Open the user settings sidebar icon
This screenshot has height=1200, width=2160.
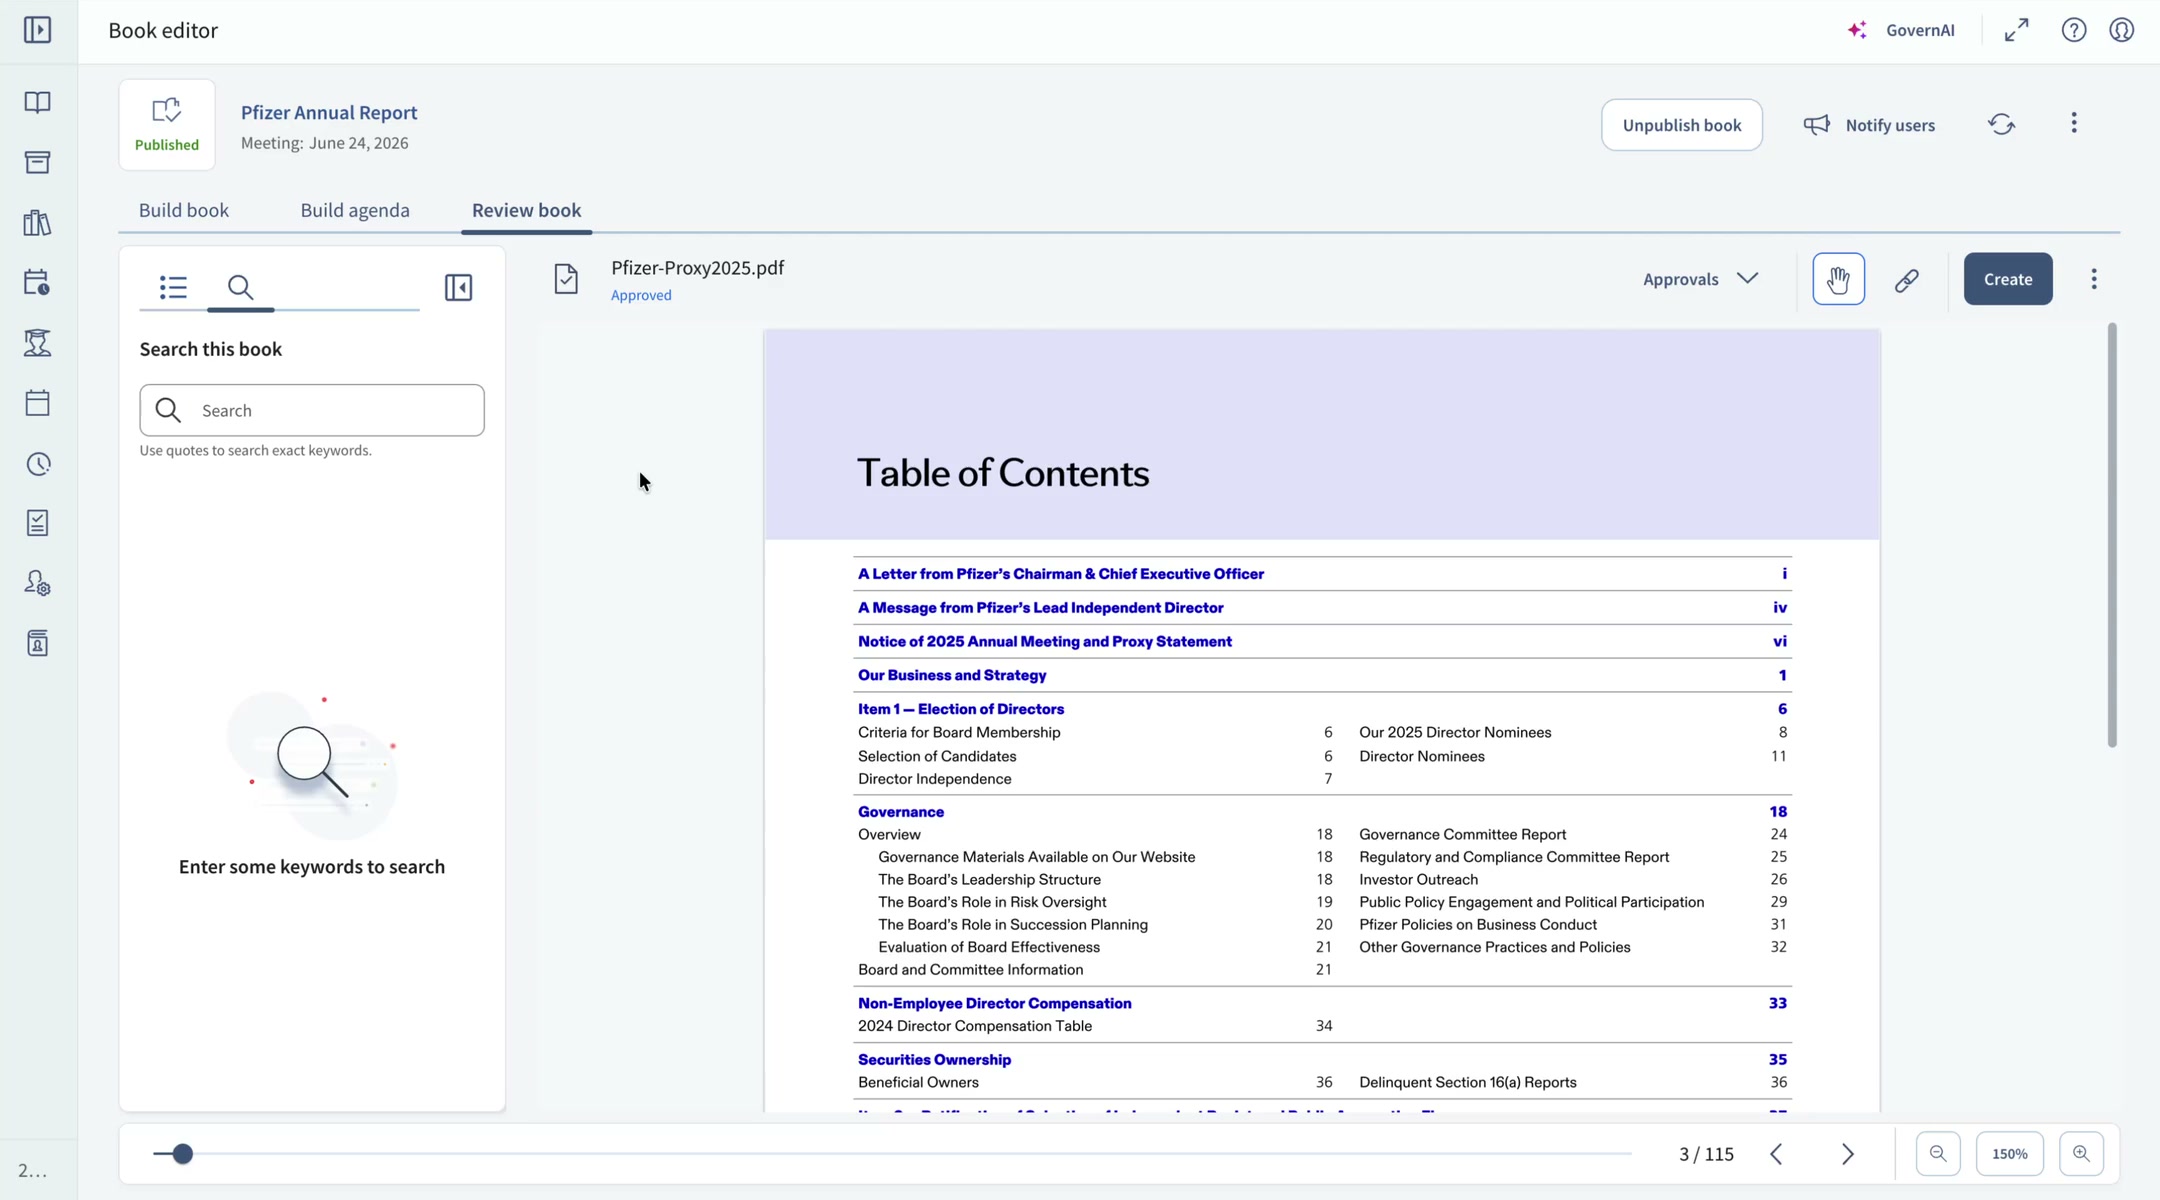37,583
